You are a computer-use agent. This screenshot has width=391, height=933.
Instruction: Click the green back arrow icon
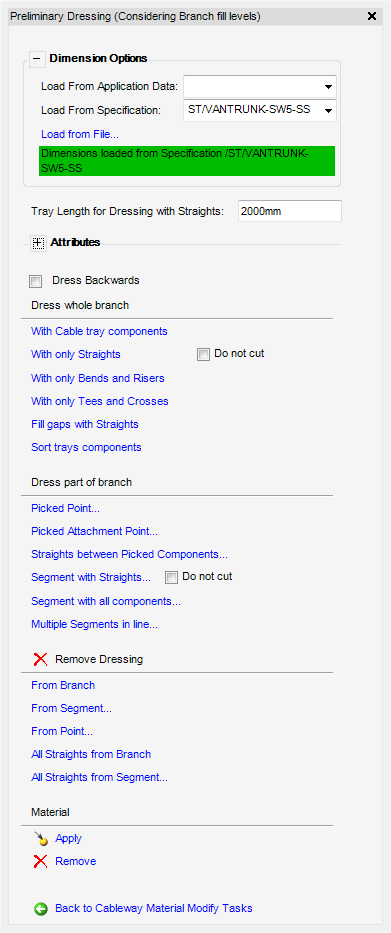point(40,909)
